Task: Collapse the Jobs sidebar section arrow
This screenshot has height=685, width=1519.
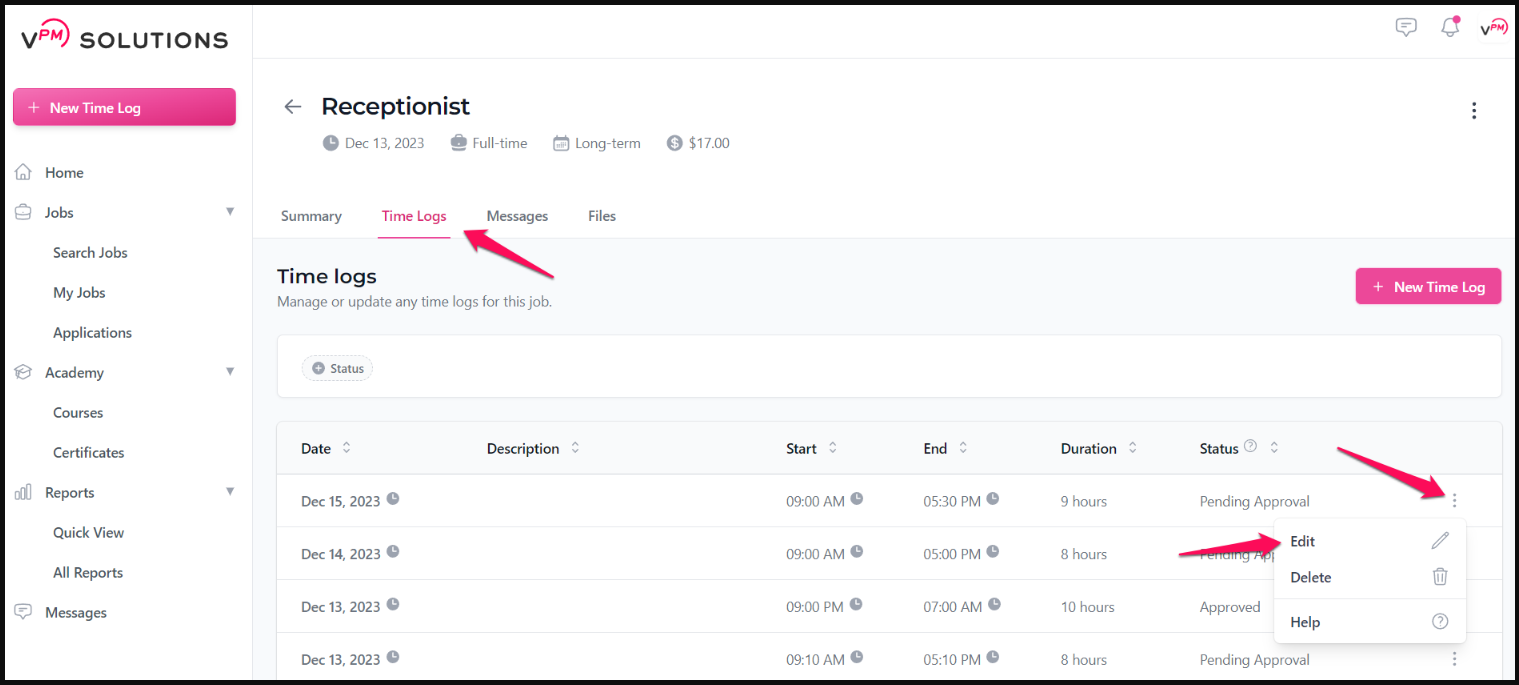Action: coord(230,212)
